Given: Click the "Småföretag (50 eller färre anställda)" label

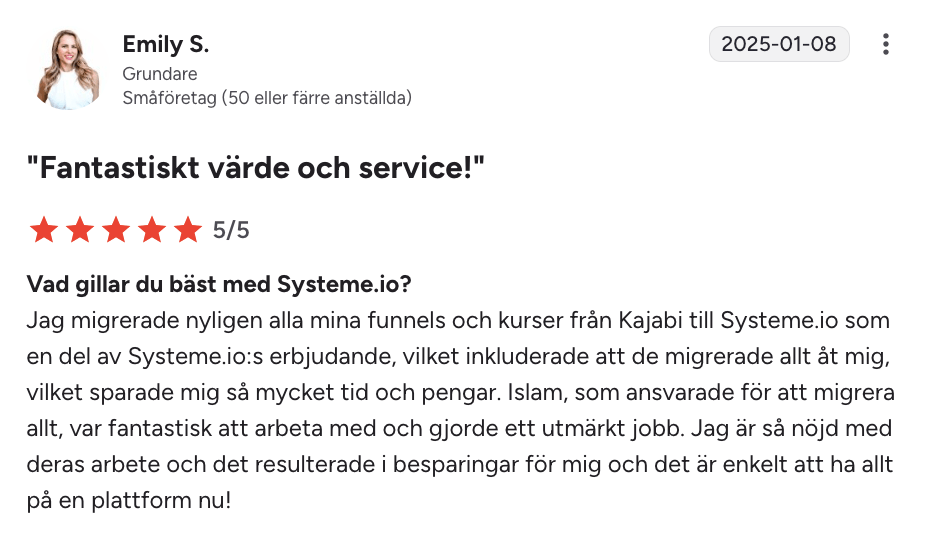Looking at the screenshot, I should point(267,98).
